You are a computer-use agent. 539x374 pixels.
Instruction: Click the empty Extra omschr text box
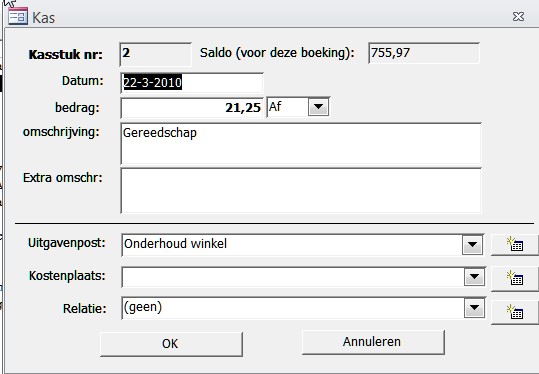tap(301, 191)
